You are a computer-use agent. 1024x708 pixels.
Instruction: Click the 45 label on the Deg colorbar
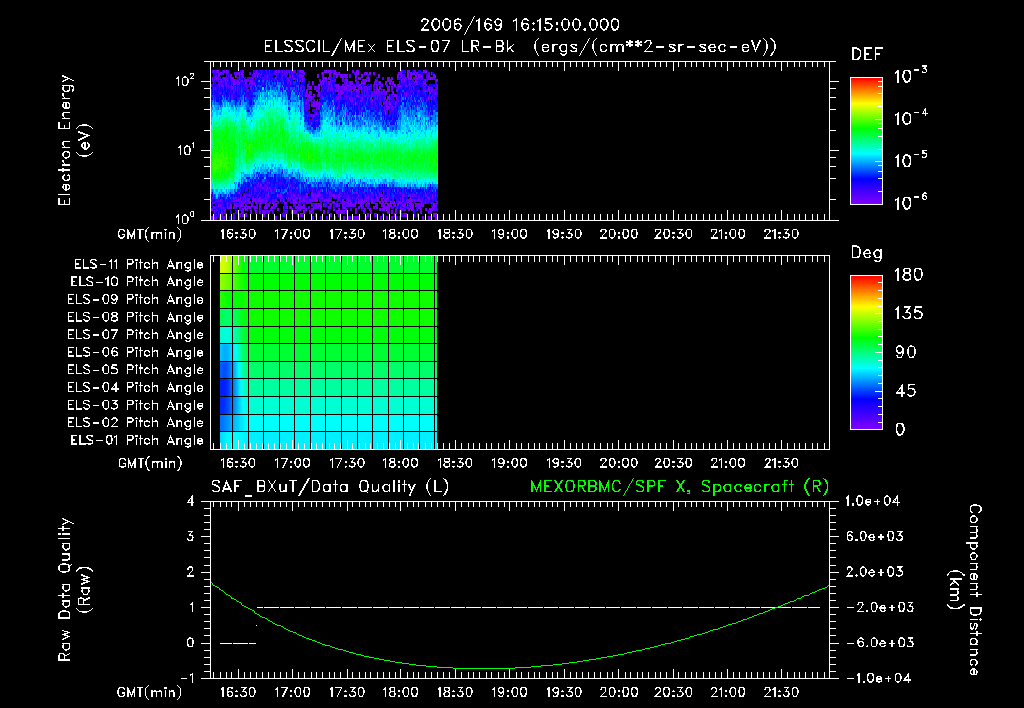pos(905,391)
